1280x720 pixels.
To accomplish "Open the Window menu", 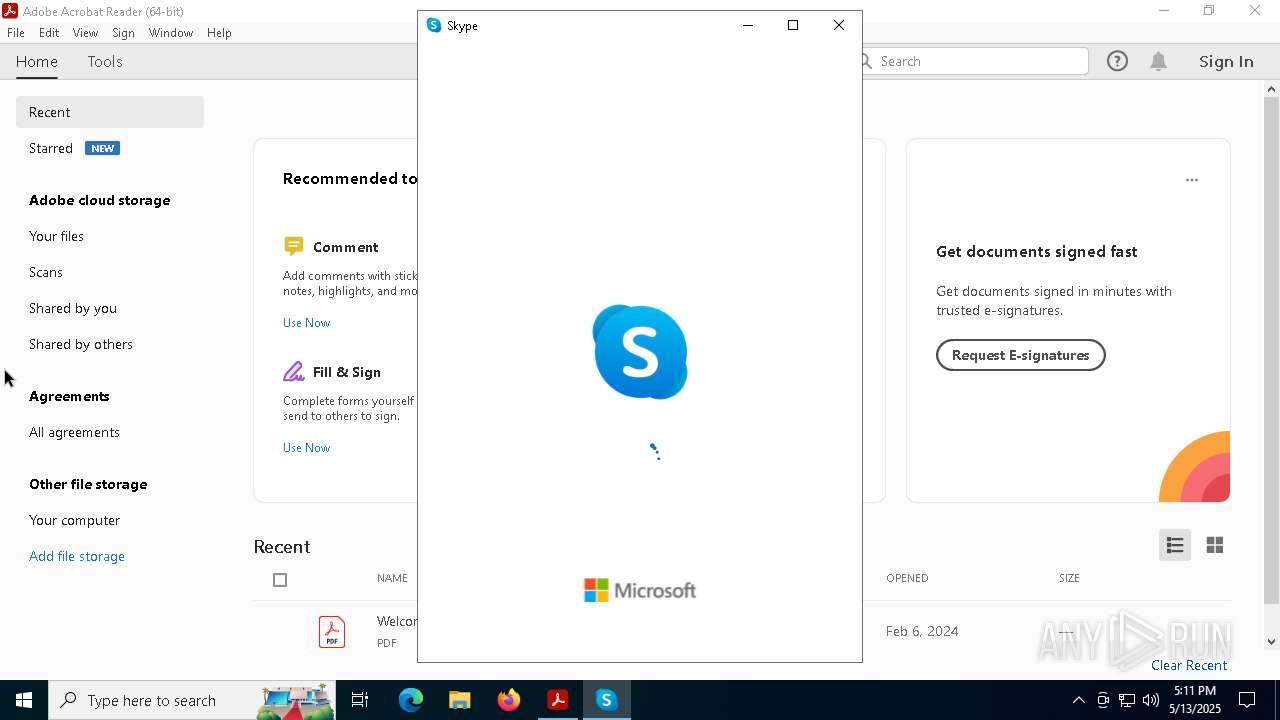I will [x=171, y=33].
